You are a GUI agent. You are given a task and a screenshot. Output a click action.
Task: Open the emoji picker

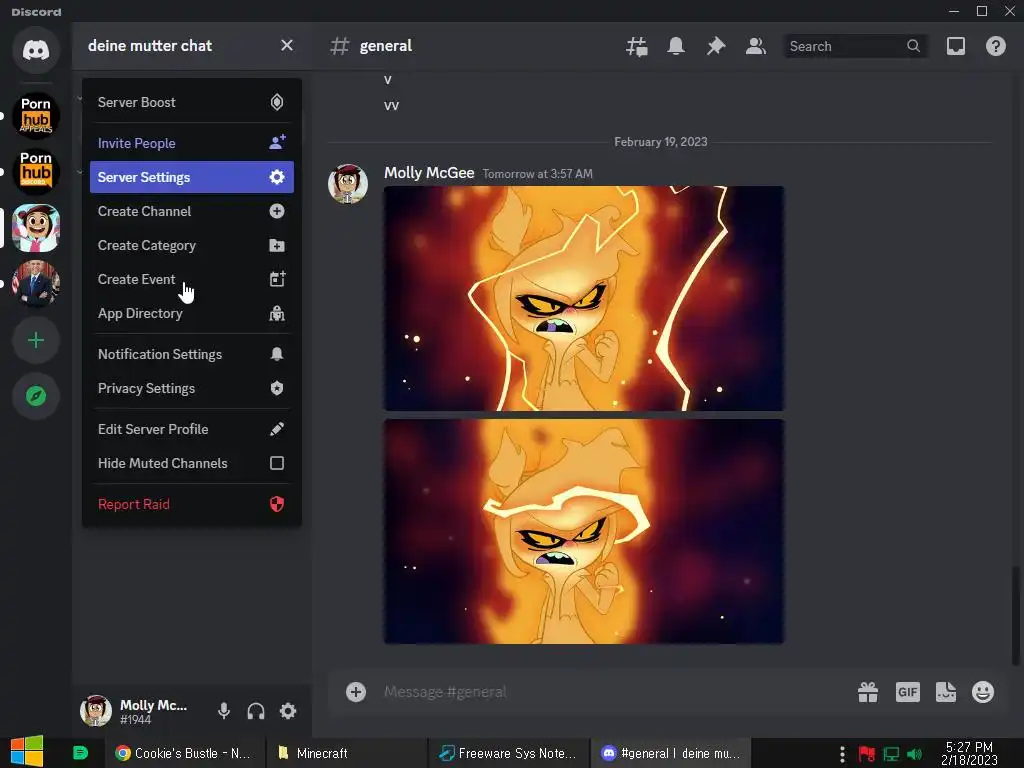click(x=983, y=692)
